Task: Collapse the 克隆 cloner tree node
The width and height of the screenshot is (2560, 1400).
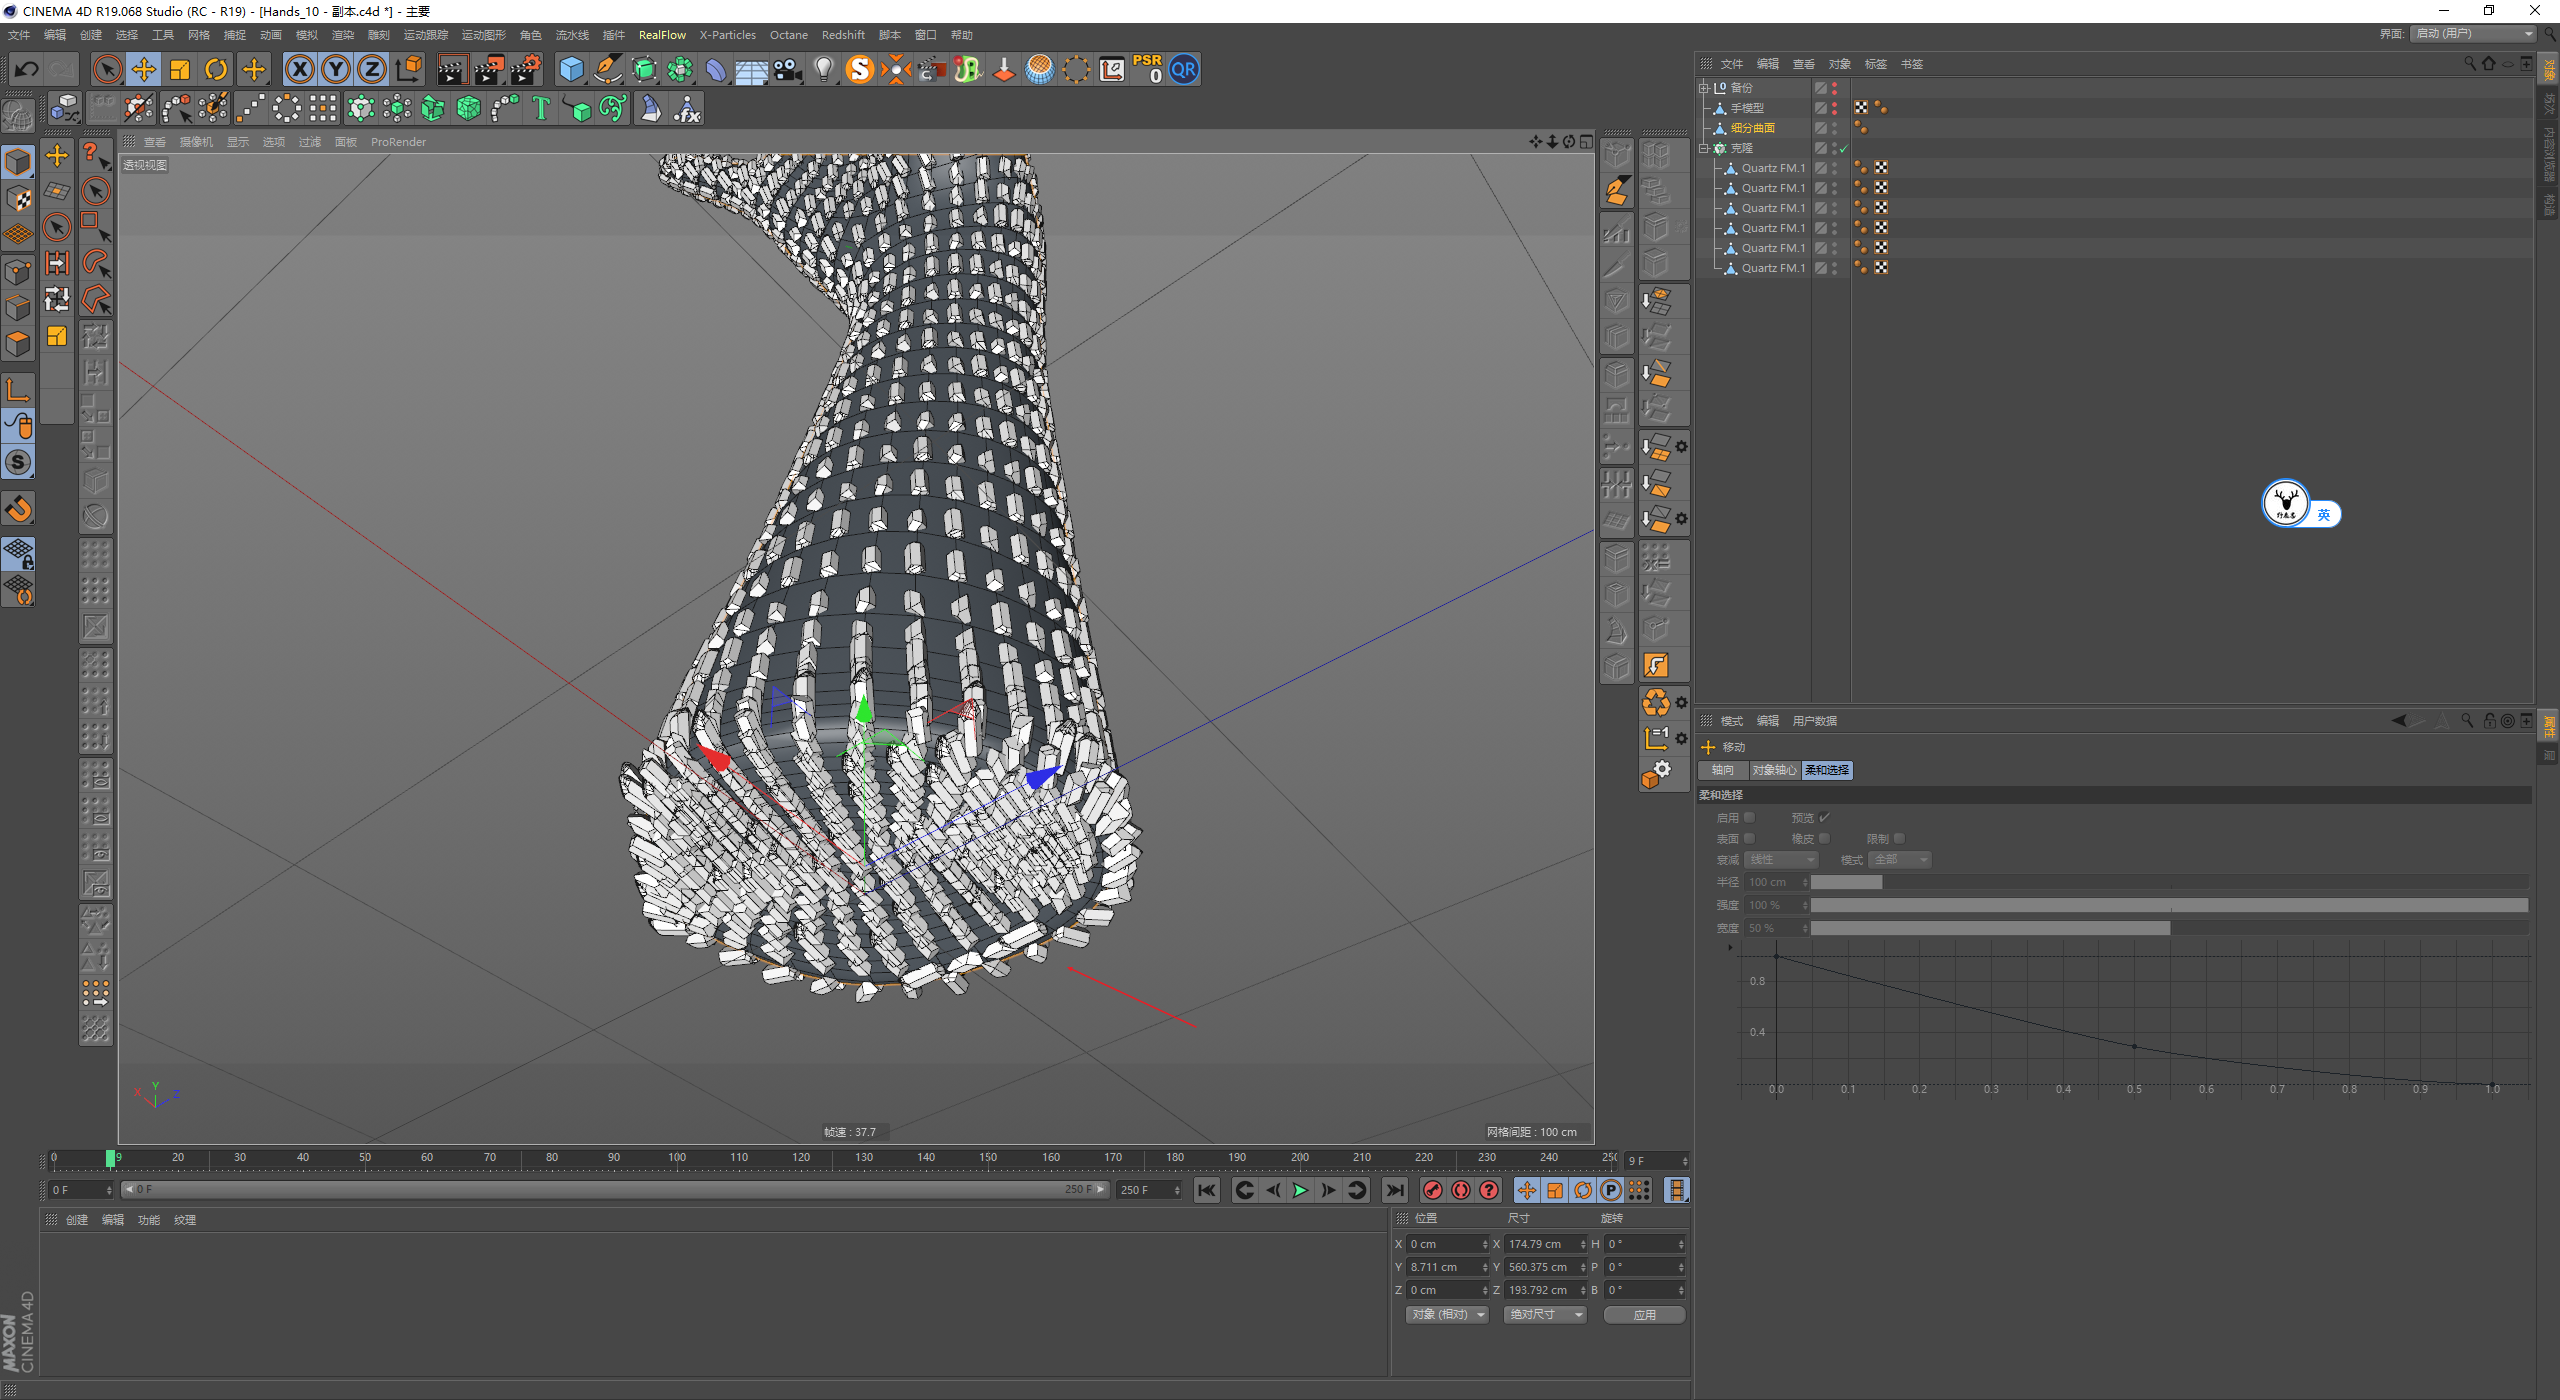Action: [x=1704, y=148]
